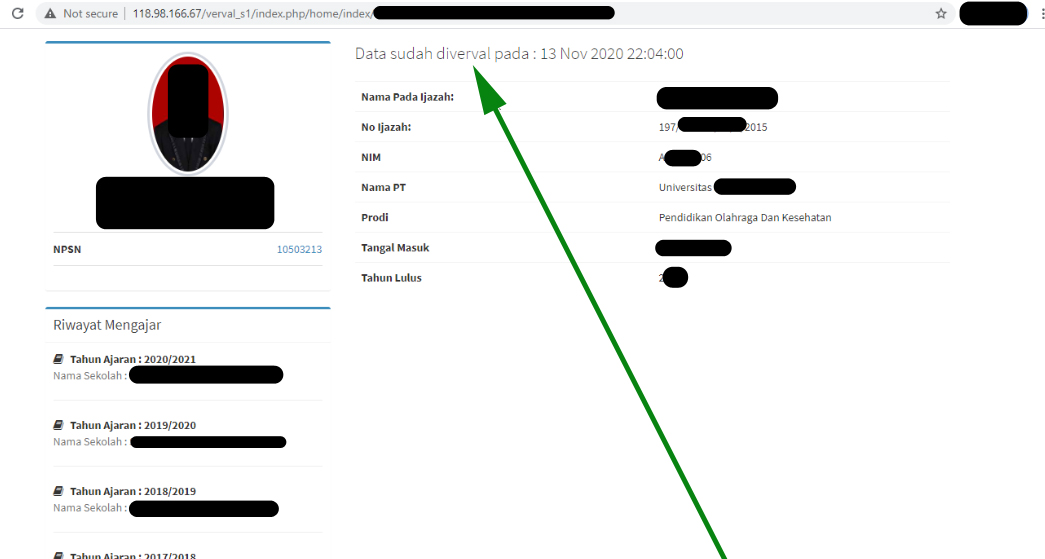Open the browser menu three-dots icon
Viewport: 1045px width, 559px height.
[x=1042, y=13]
